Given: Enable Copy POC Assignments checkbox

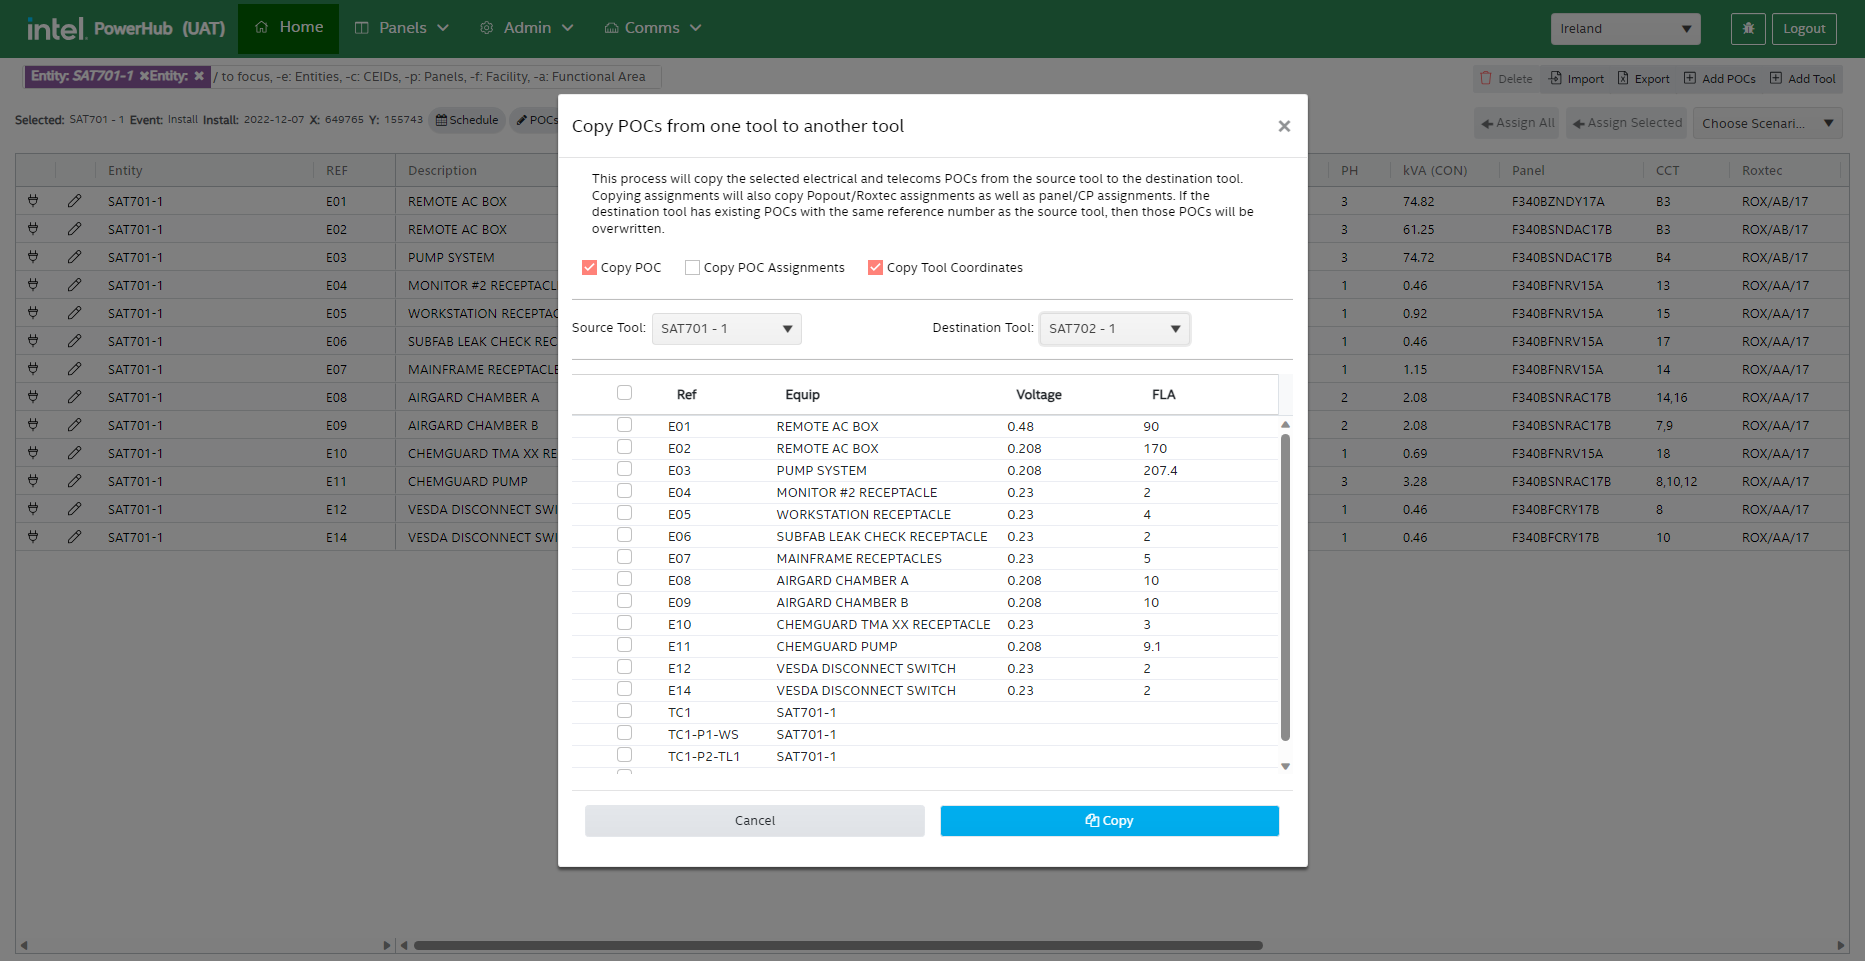Looking at the screenshot, I should tap(692, 268).
